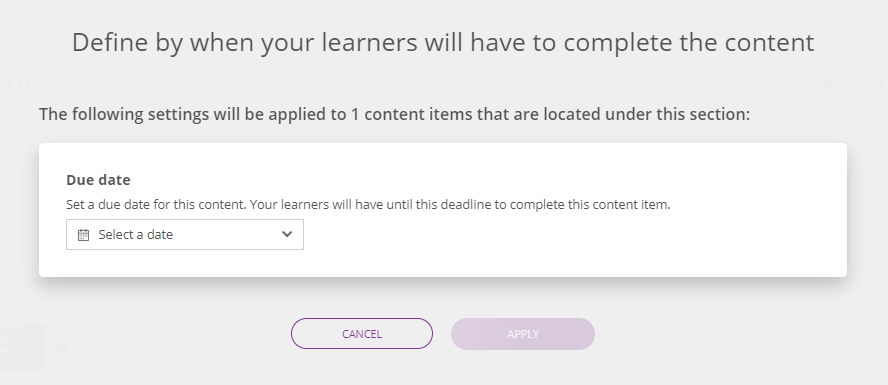Click the 'Define by when your learners' title
Viewport: 888px width, 385px height.
click(x=443, y=43)
